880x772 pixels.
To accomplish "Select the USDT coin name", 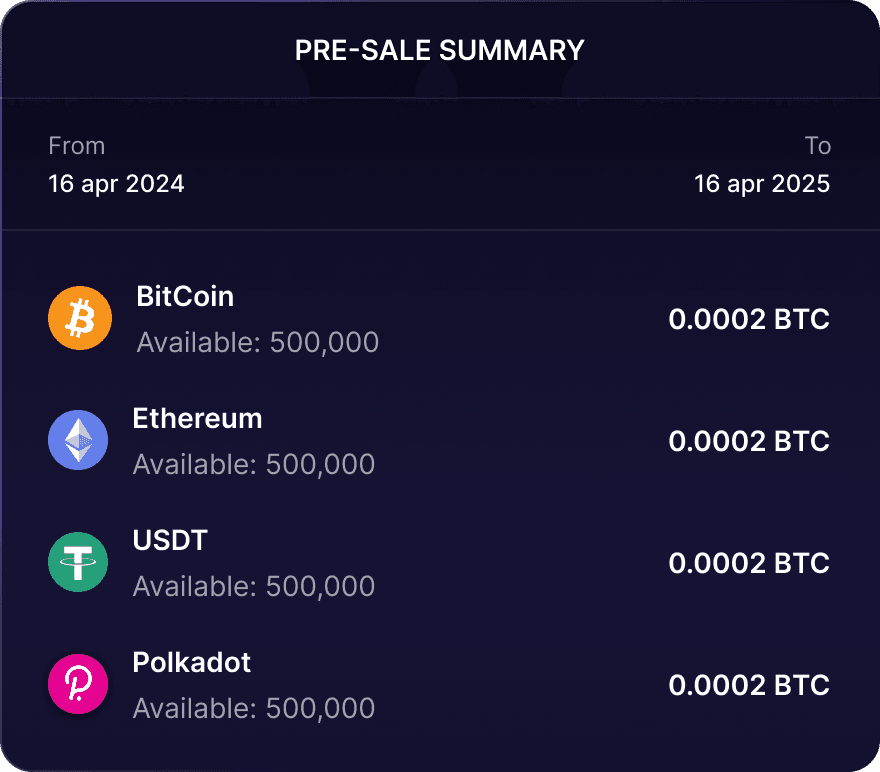I will pos(170,540).
